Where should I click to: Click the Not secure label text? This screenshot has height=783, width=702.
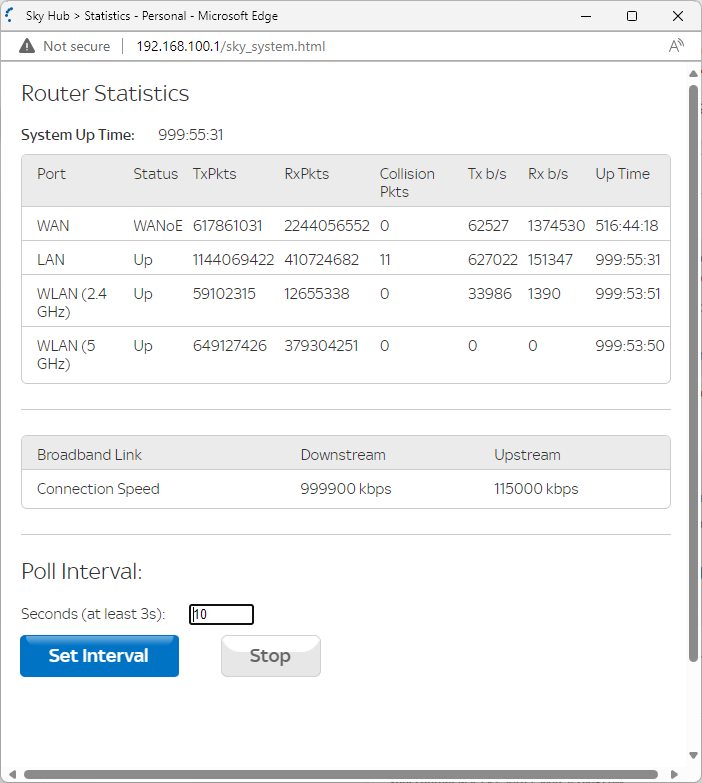click(x=77, y=46)
